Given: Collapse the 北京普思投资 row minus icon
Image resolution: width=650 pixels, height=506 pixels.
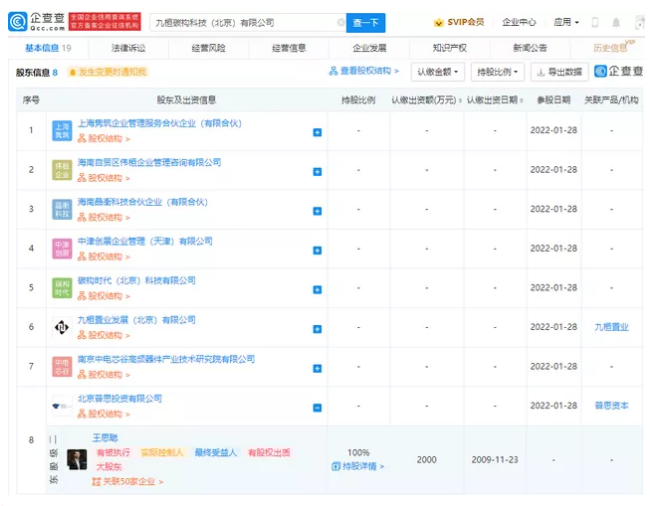Looking at the screenshot, I should pyautogui.click(x=317, y=408).
